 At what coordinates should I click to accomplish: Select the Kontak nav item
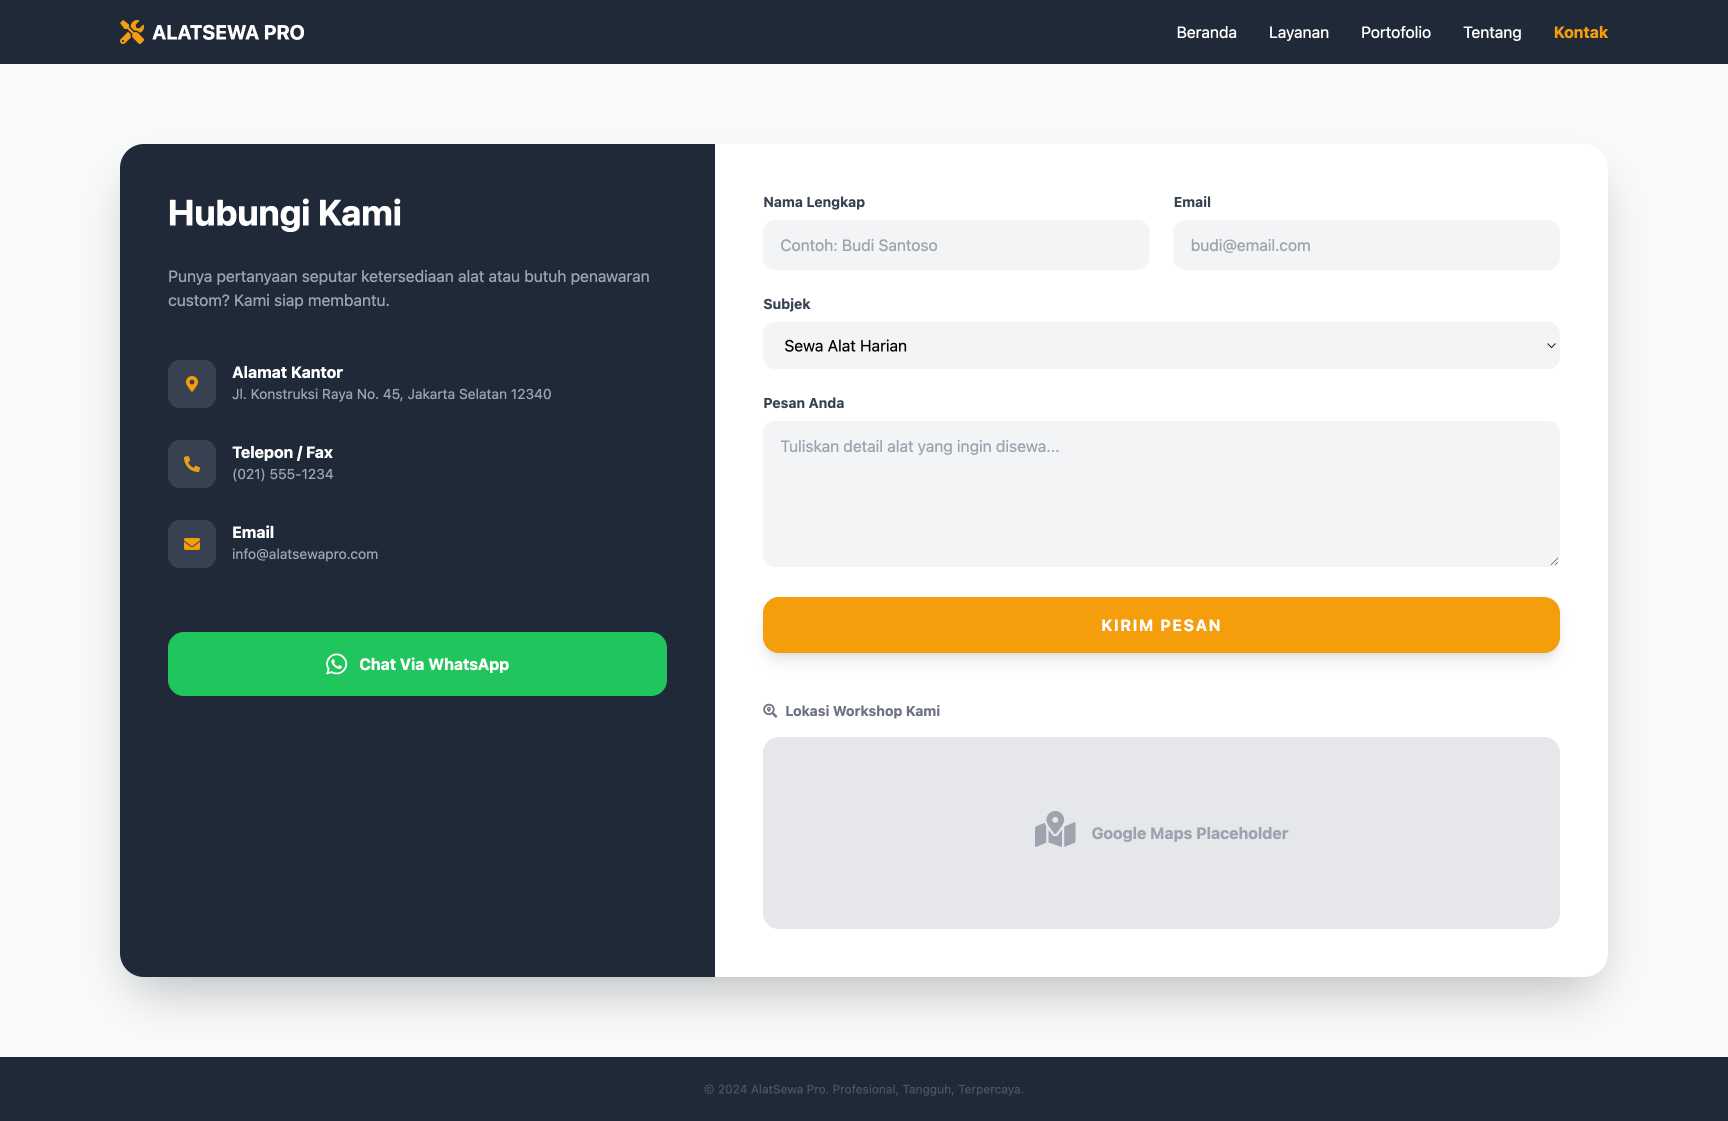1580,32
